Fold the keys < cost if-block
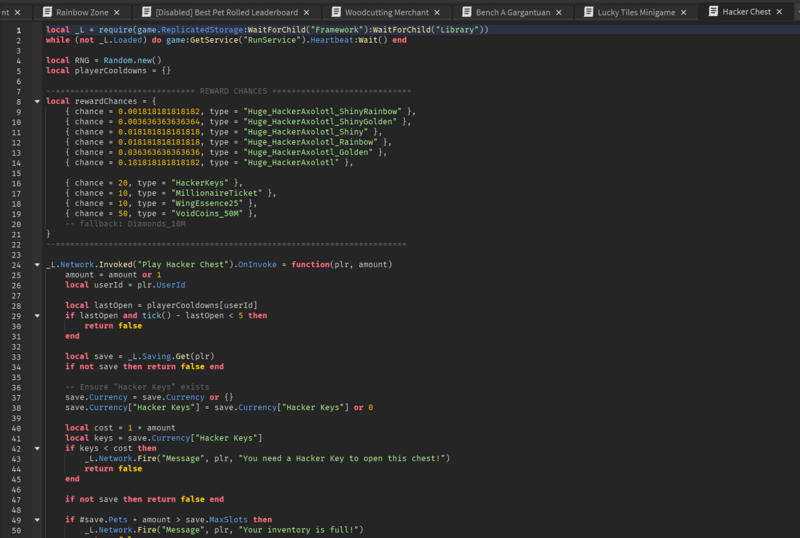The height and width of the screenshot is (538, 800). point(37,448)
